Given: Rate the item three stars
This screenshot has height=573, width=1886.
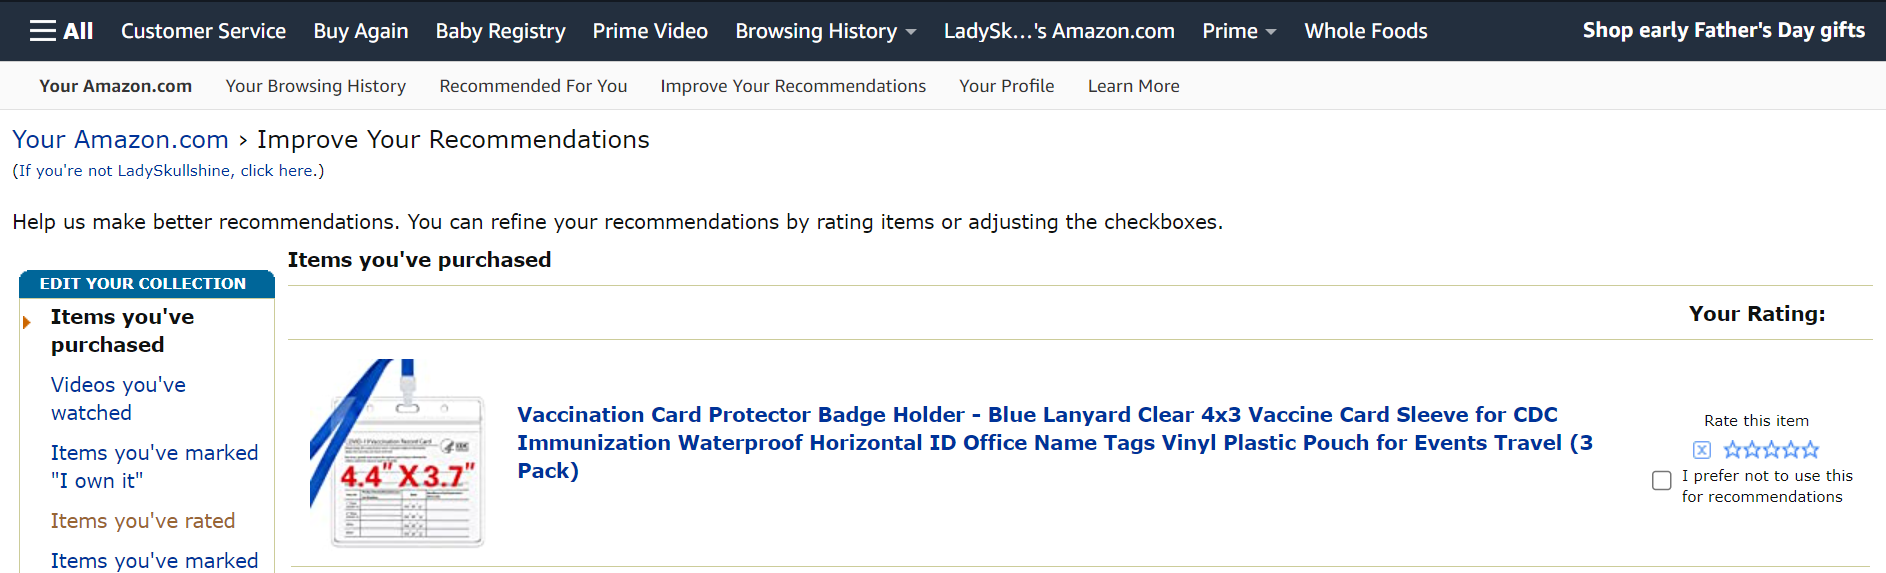Looking at the screenshot, I should 1771,450.
